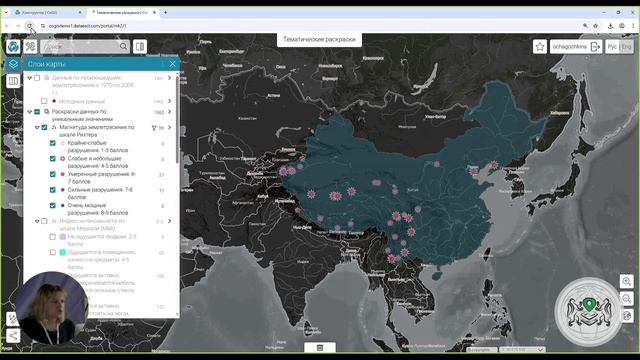Open details chevron for Данные по произошедшим землетрясениям
The height and width of the screenshot is (360, 640).
click(169, 78)
